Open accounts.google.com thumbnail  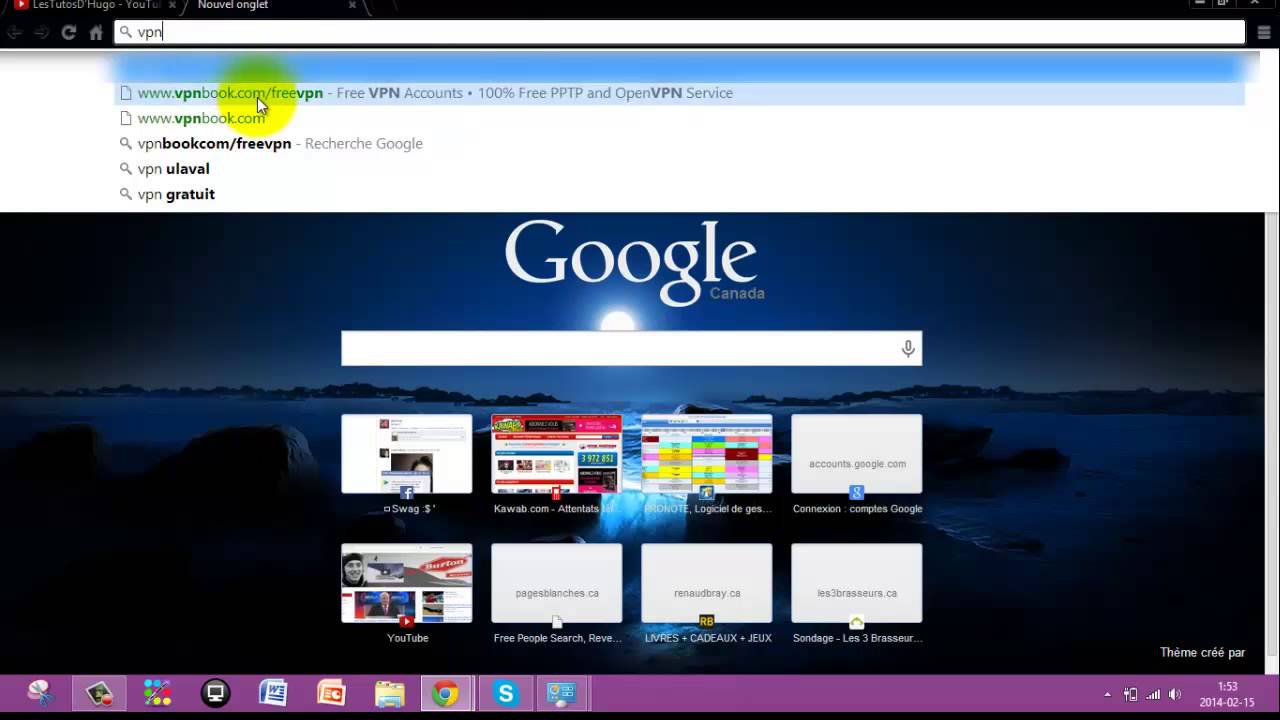(857, 454)
